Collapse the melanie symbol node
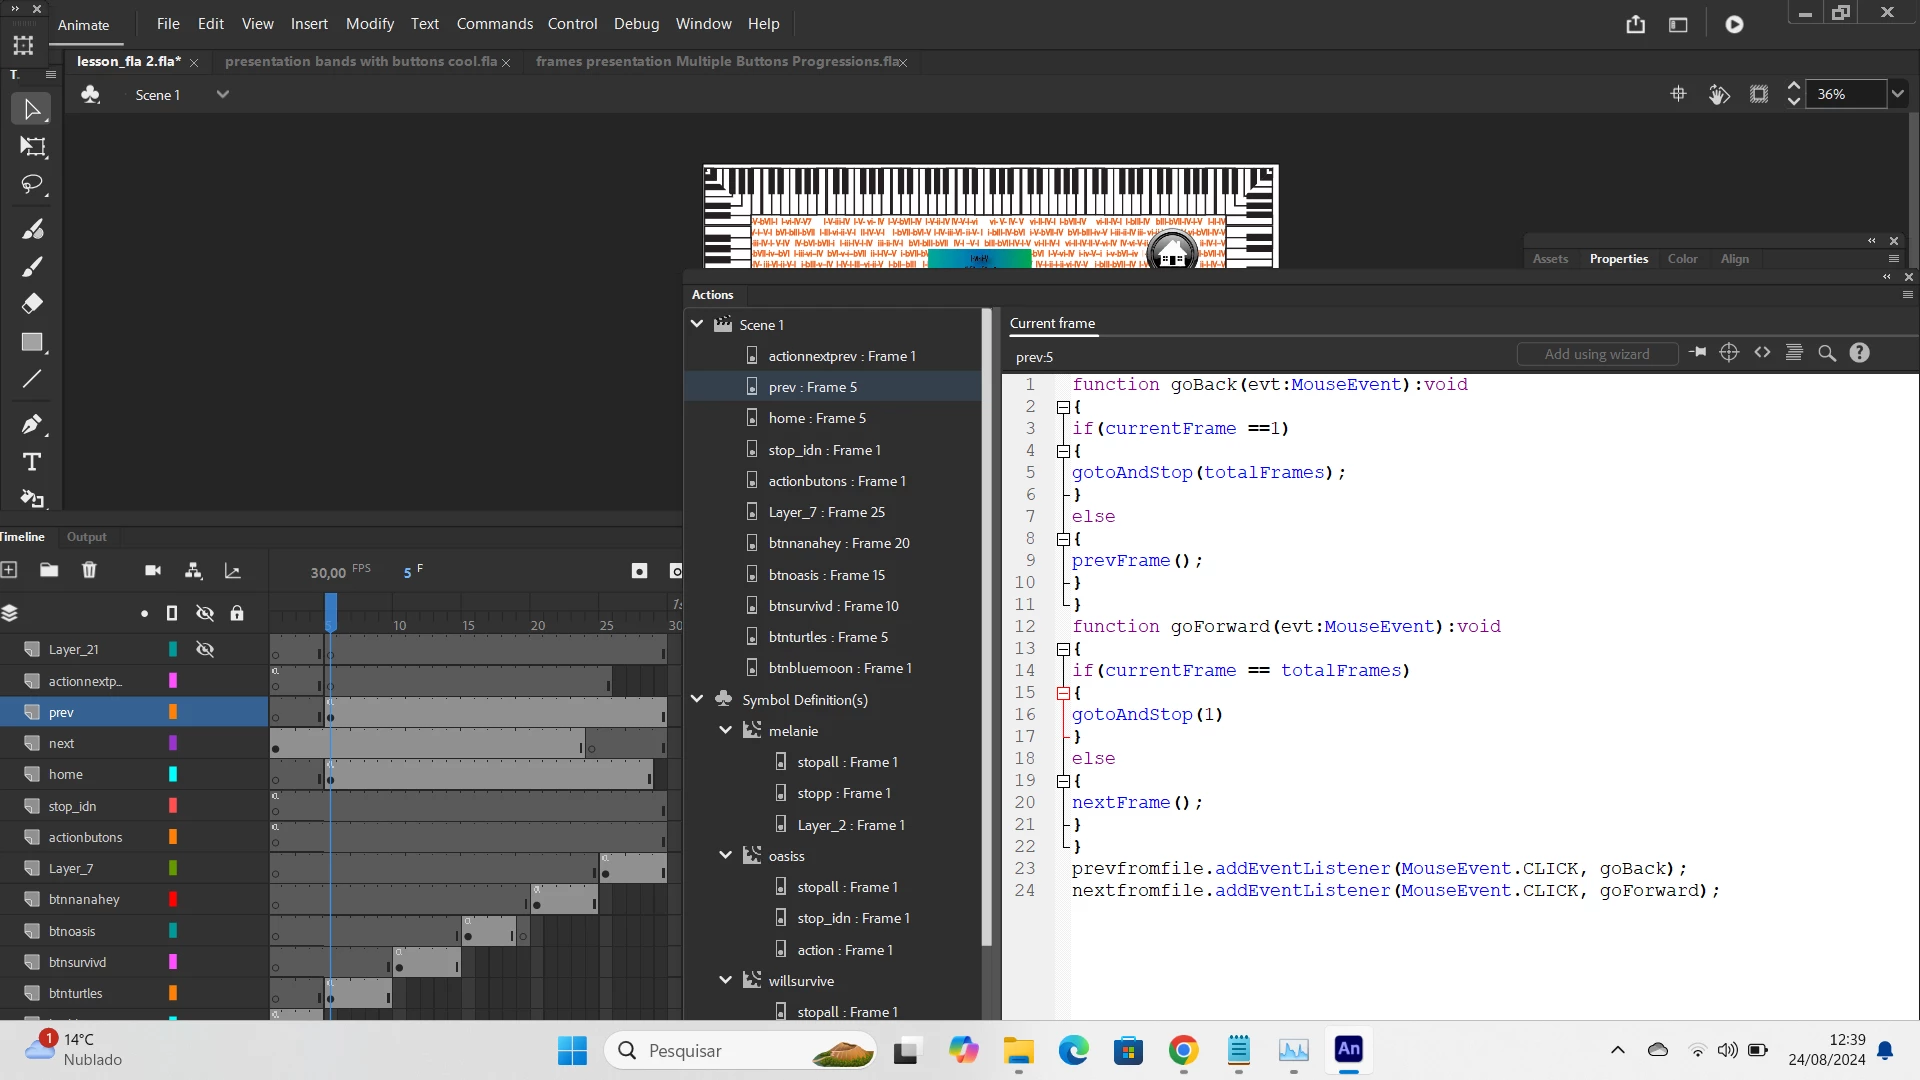Image resolution: width=1920 pixels, height=1080 pixels. [x=725, y=731]
